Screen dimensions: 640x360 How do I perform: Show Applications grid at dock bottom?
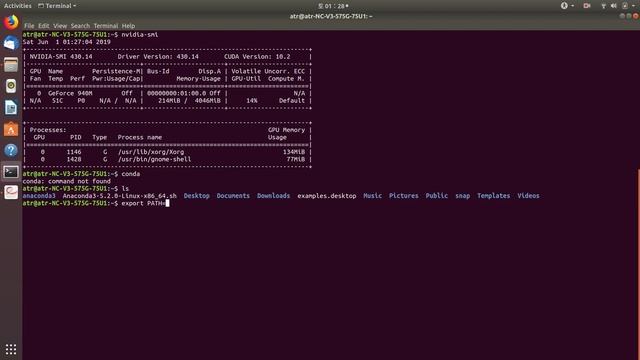tap(11, 349)
